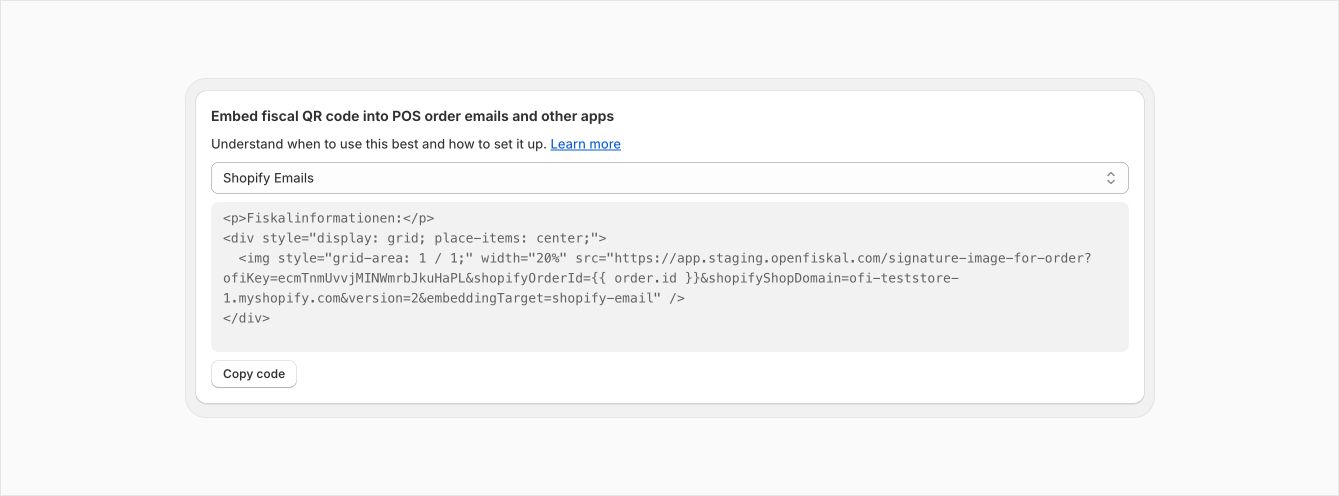
Task: Click the Embed fiscal QR code heading
Action: click(x=412, y=116)
